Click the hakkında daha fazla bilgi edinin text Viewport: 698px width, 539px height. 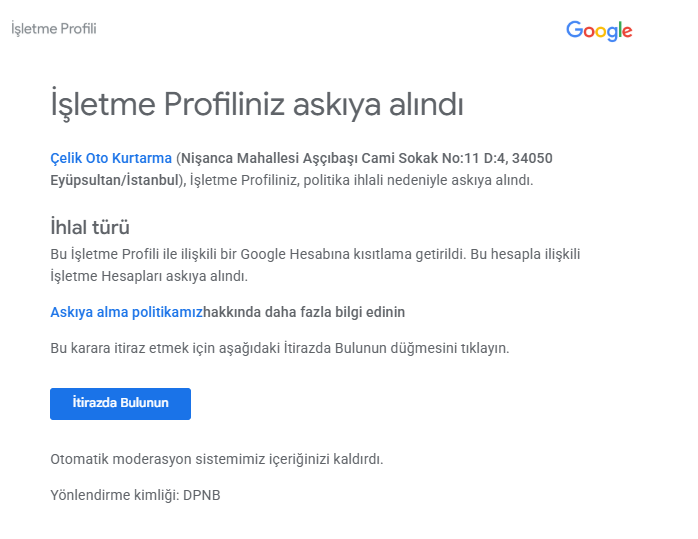(304, 312)
